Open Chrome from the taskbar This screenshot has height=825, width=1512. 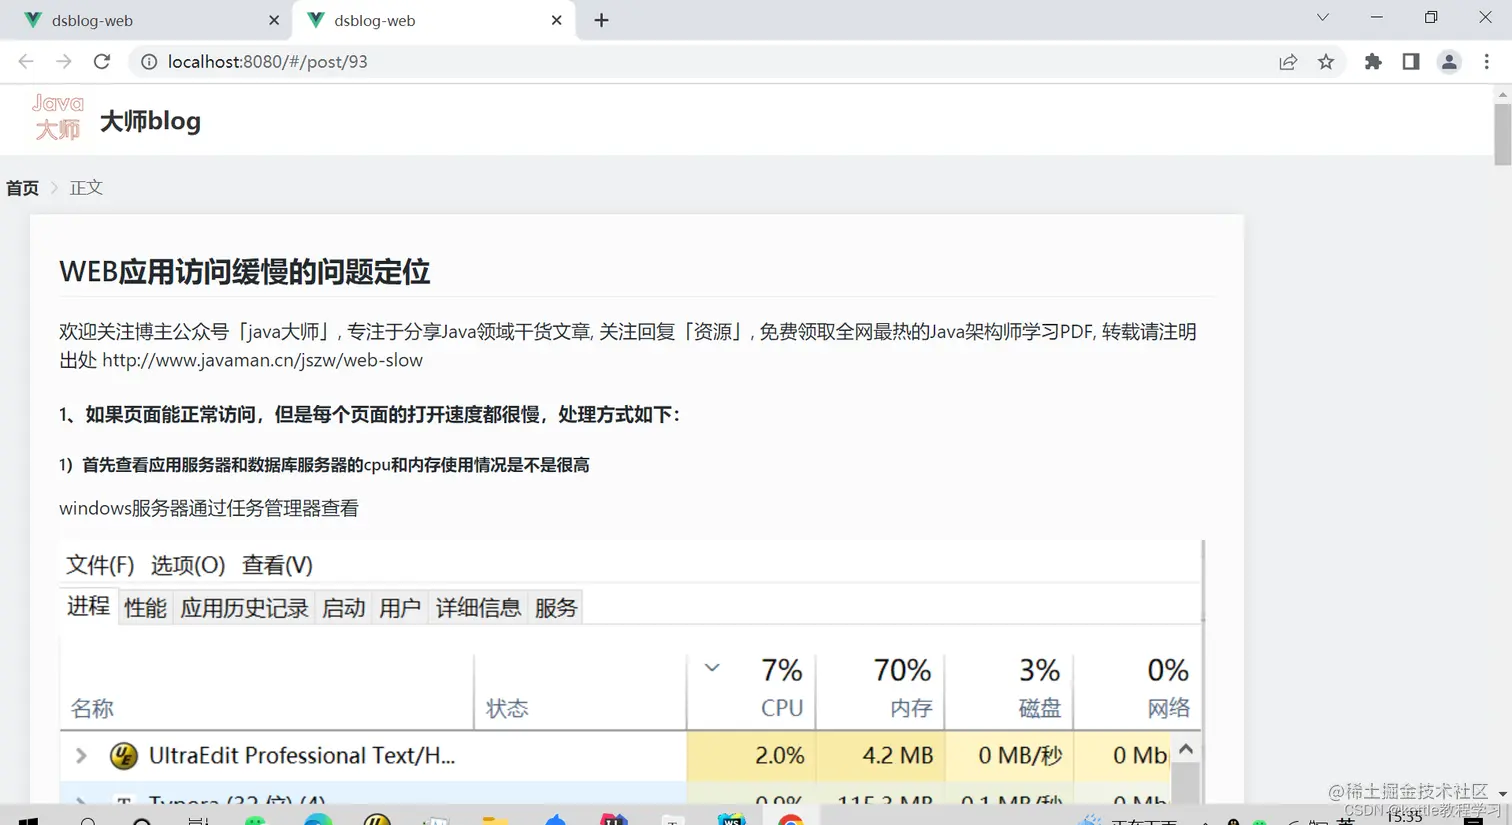coord(790,819)
